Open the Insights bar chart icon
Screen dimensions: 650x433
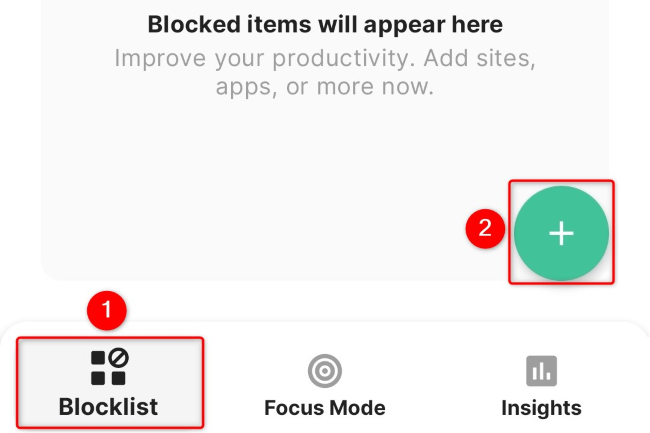coord(541,370)
